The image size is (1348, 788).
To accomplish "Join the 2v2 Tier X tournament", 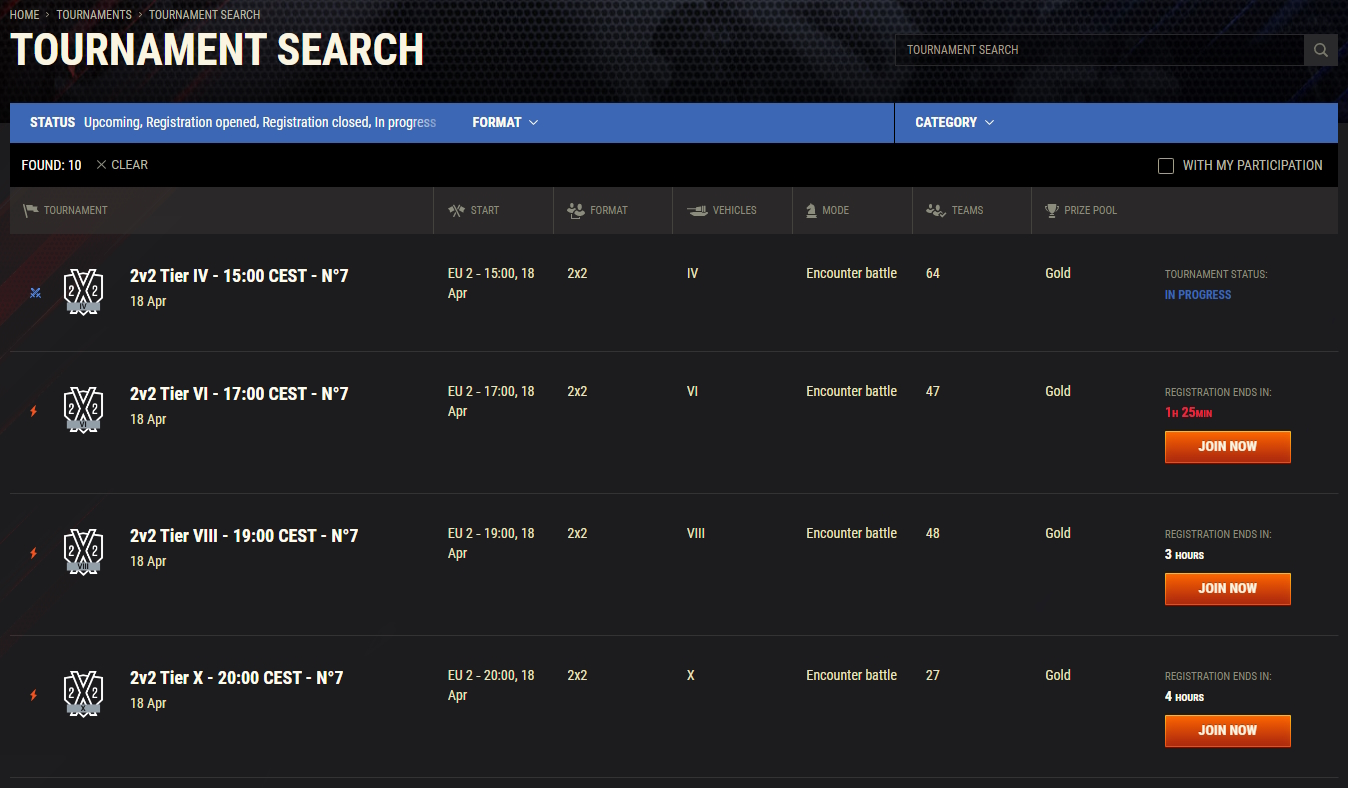I will 1227,731.
